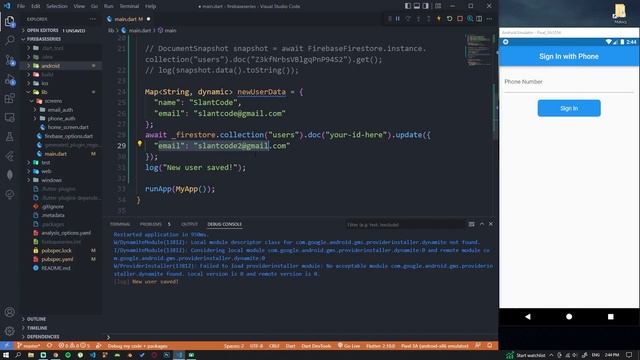Open the MongoDB leaf view

(x=10, y=175)
